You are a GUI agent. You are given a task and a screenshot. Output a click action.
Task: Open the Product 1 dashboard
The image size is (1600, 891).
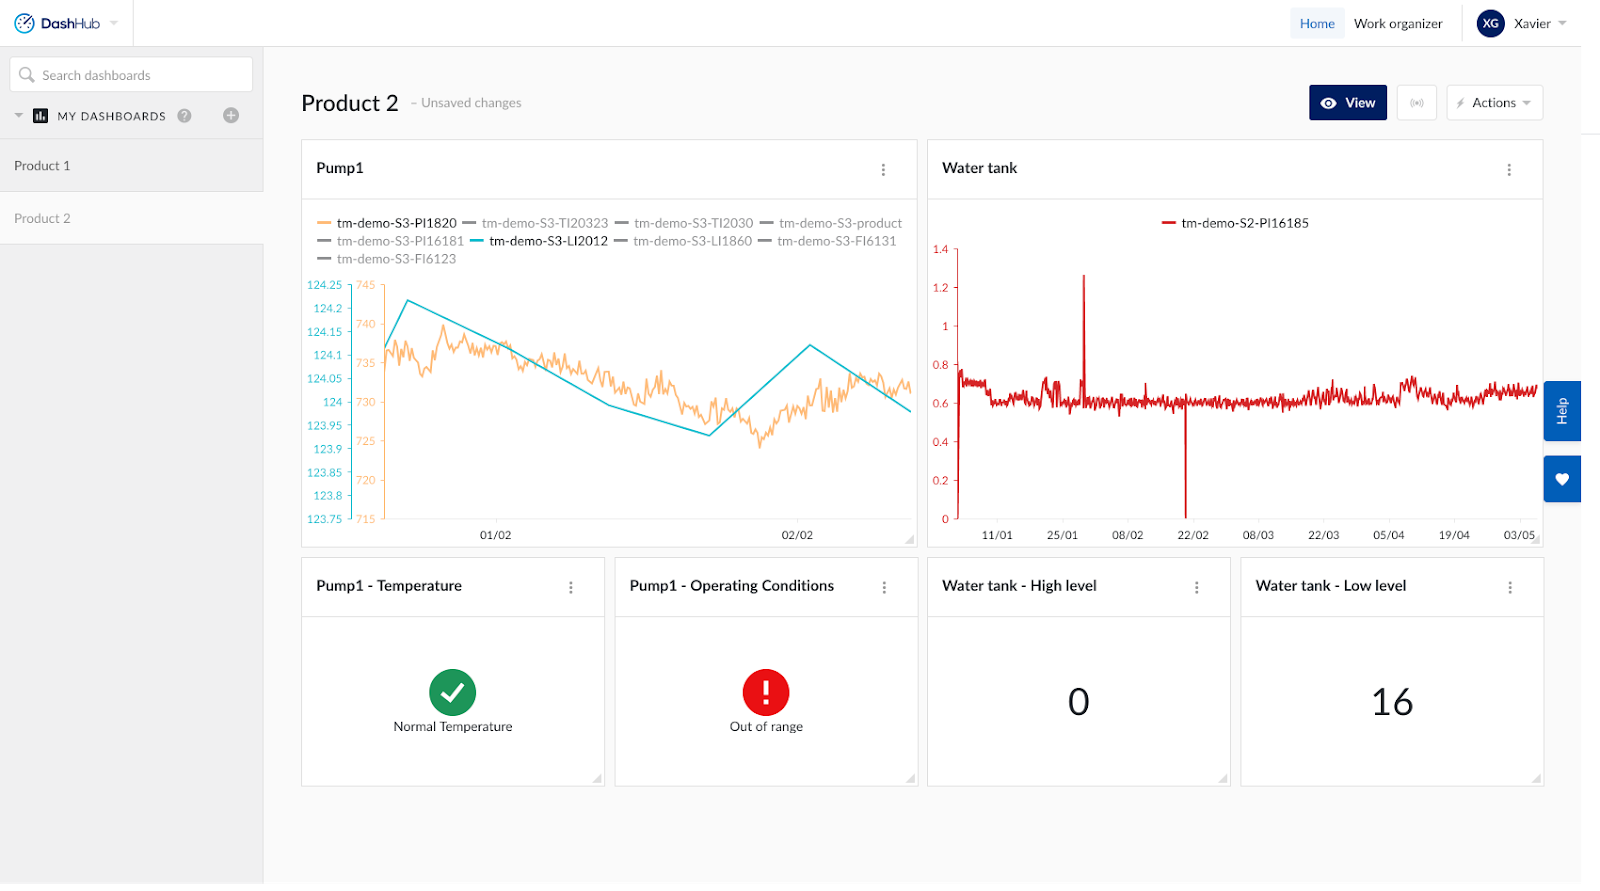click(x=42, y=166)
